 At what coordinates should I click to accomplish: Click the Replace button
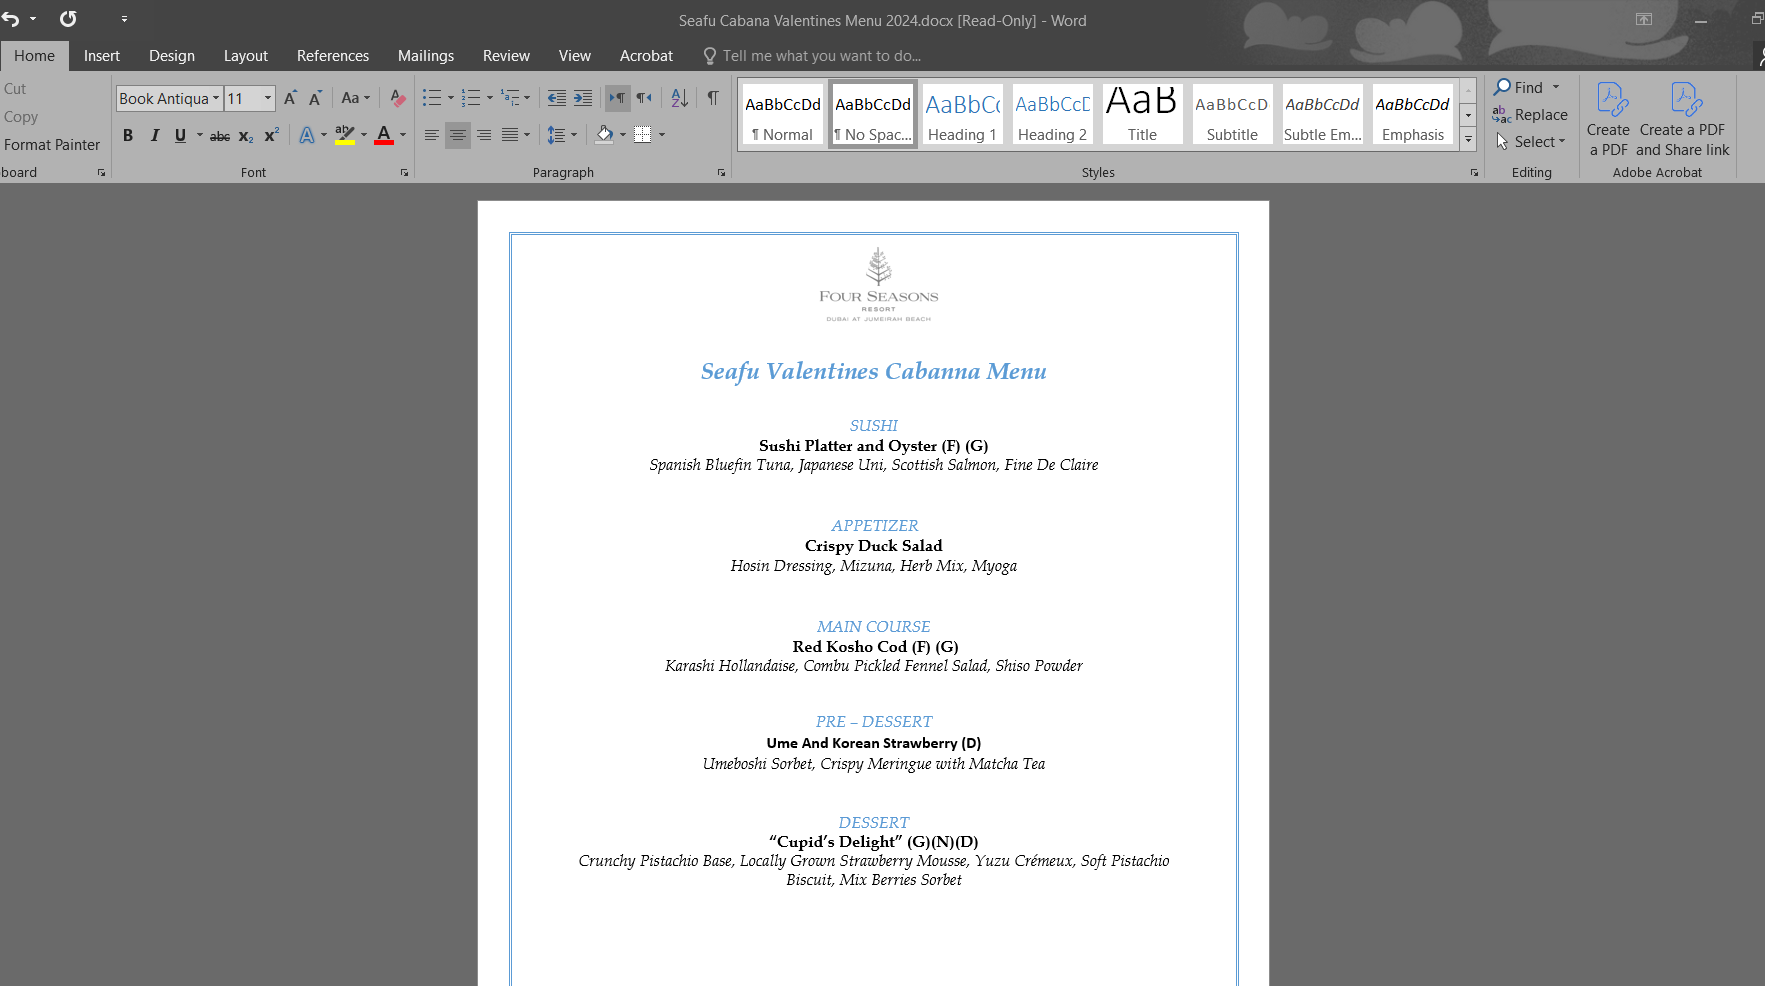(x=1530, y=115)
